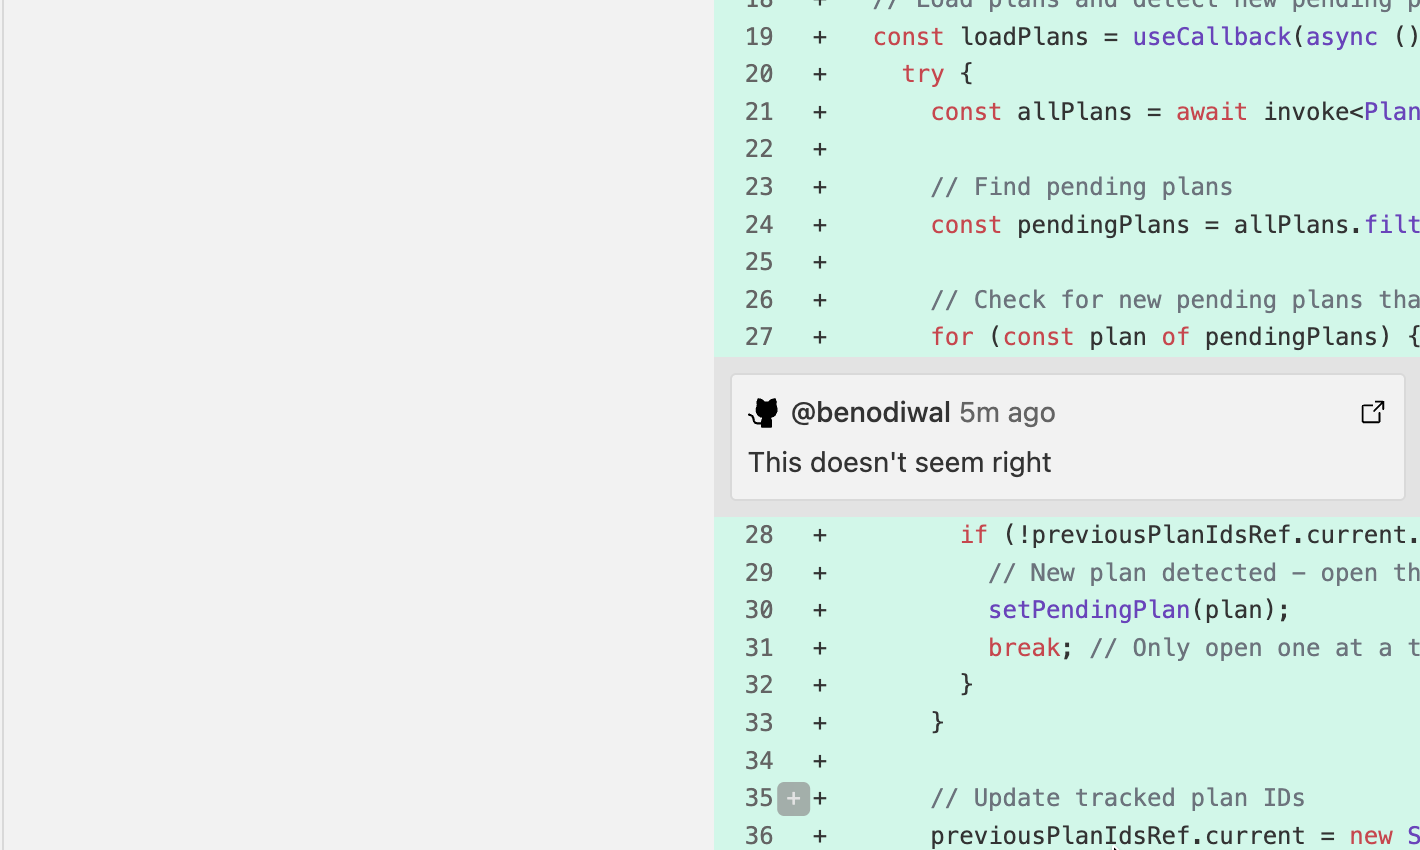Open the comment in external window via arrow icon

click(x=1373, y=411)
